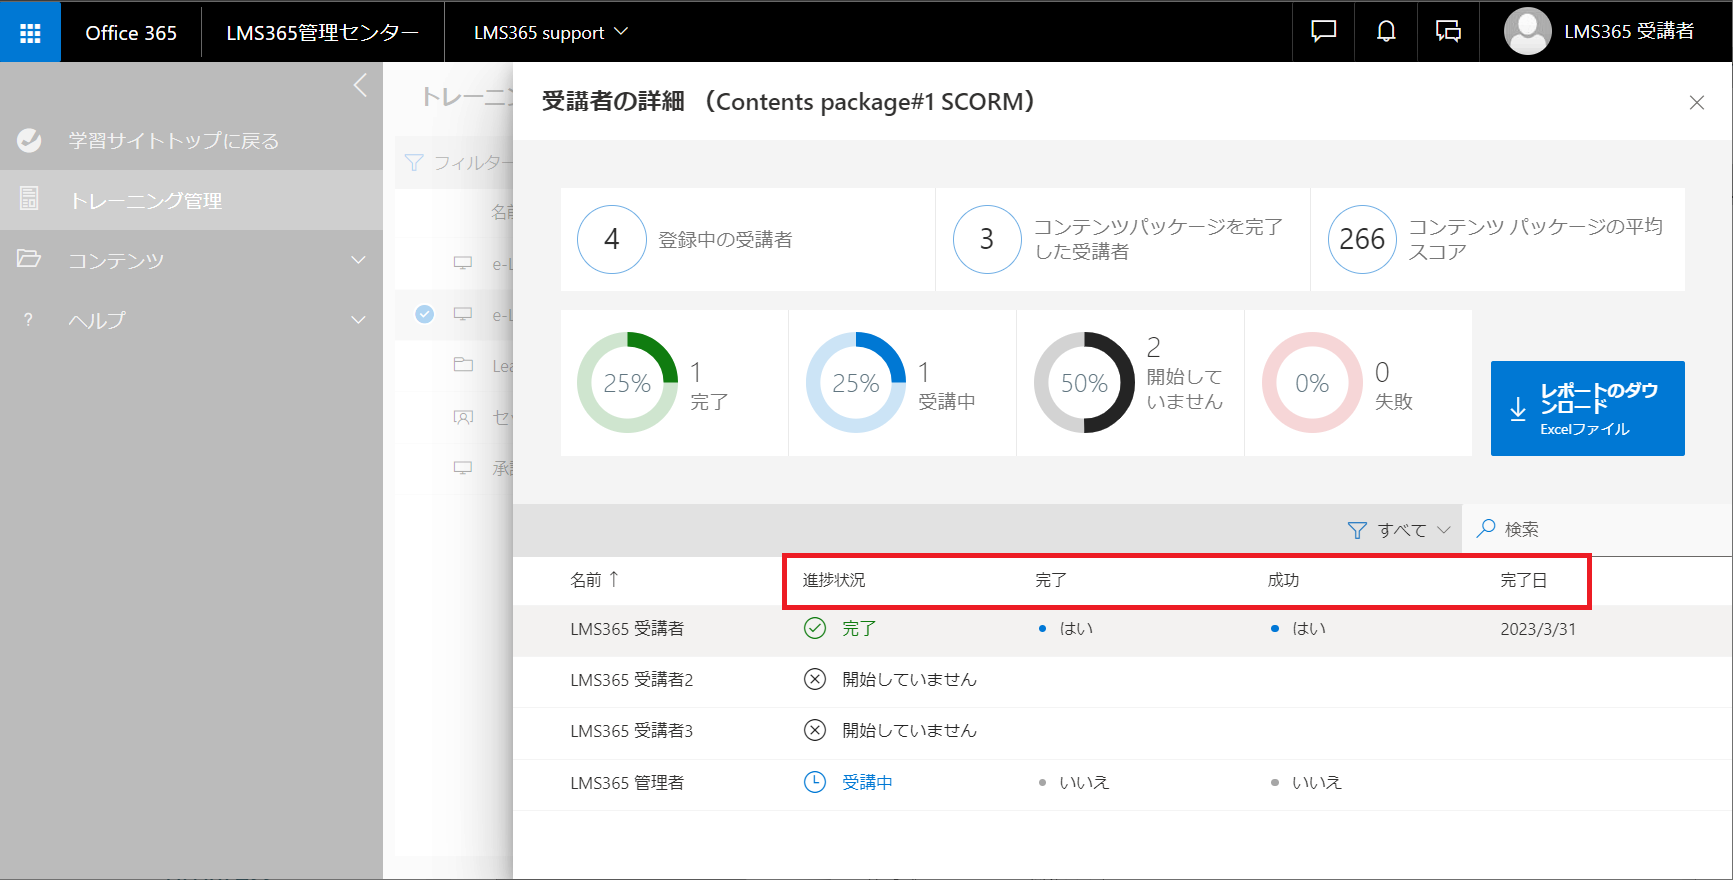Select トレーニング管理 in the sidebar
1733x880 pixels.
coord(191,200)
